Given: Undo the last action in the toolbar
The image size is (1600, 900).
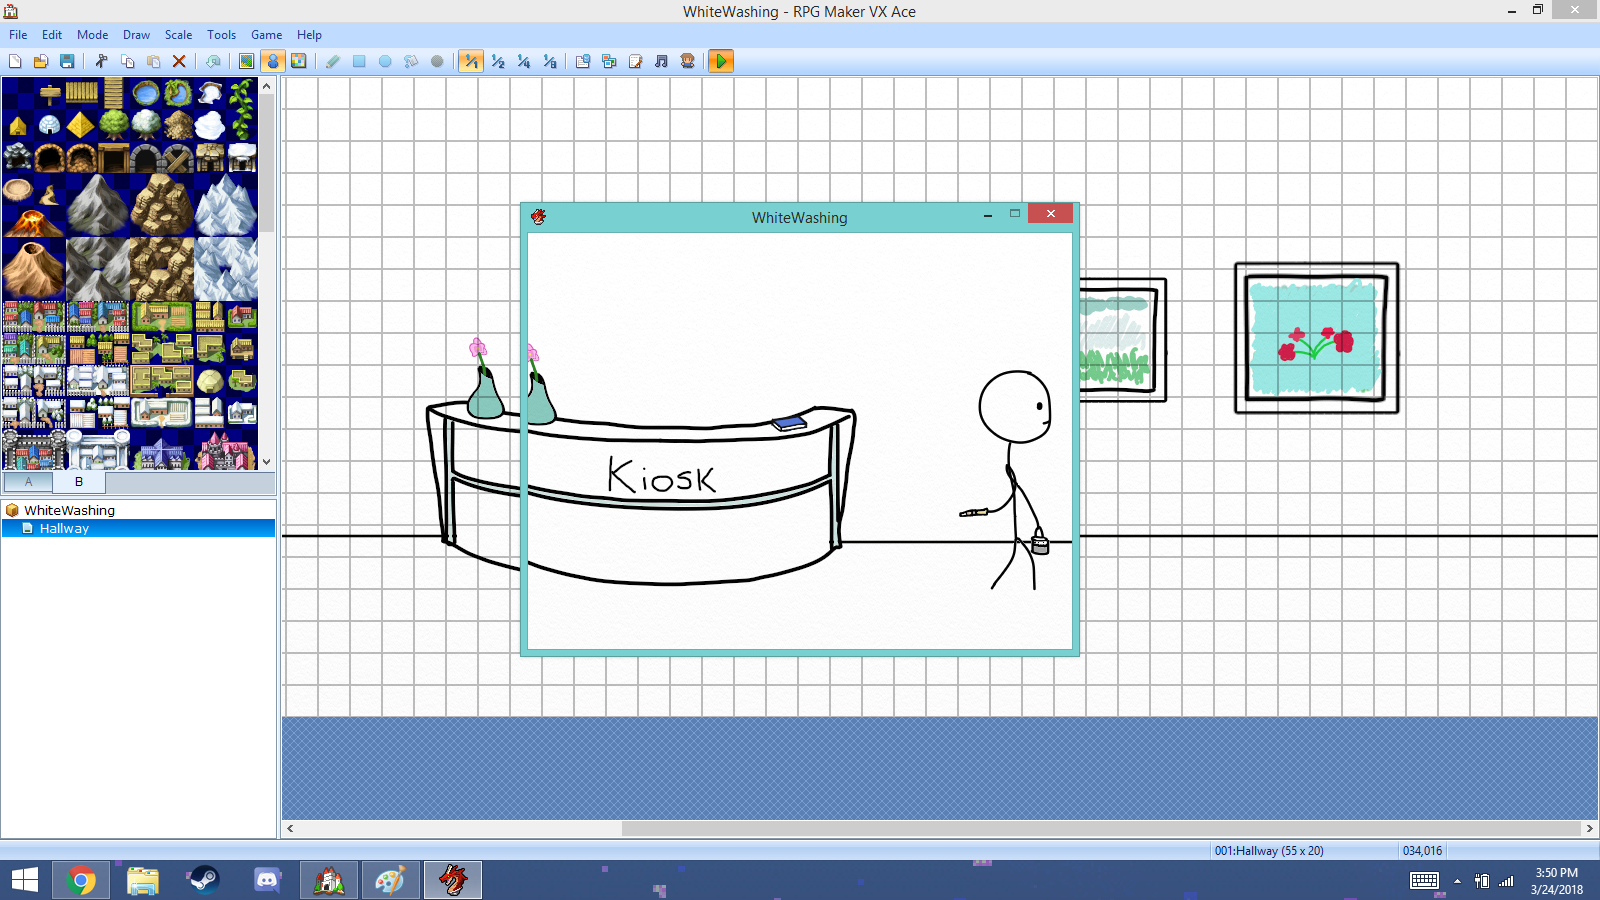Looking at the screenshot, I should (213, 61).
